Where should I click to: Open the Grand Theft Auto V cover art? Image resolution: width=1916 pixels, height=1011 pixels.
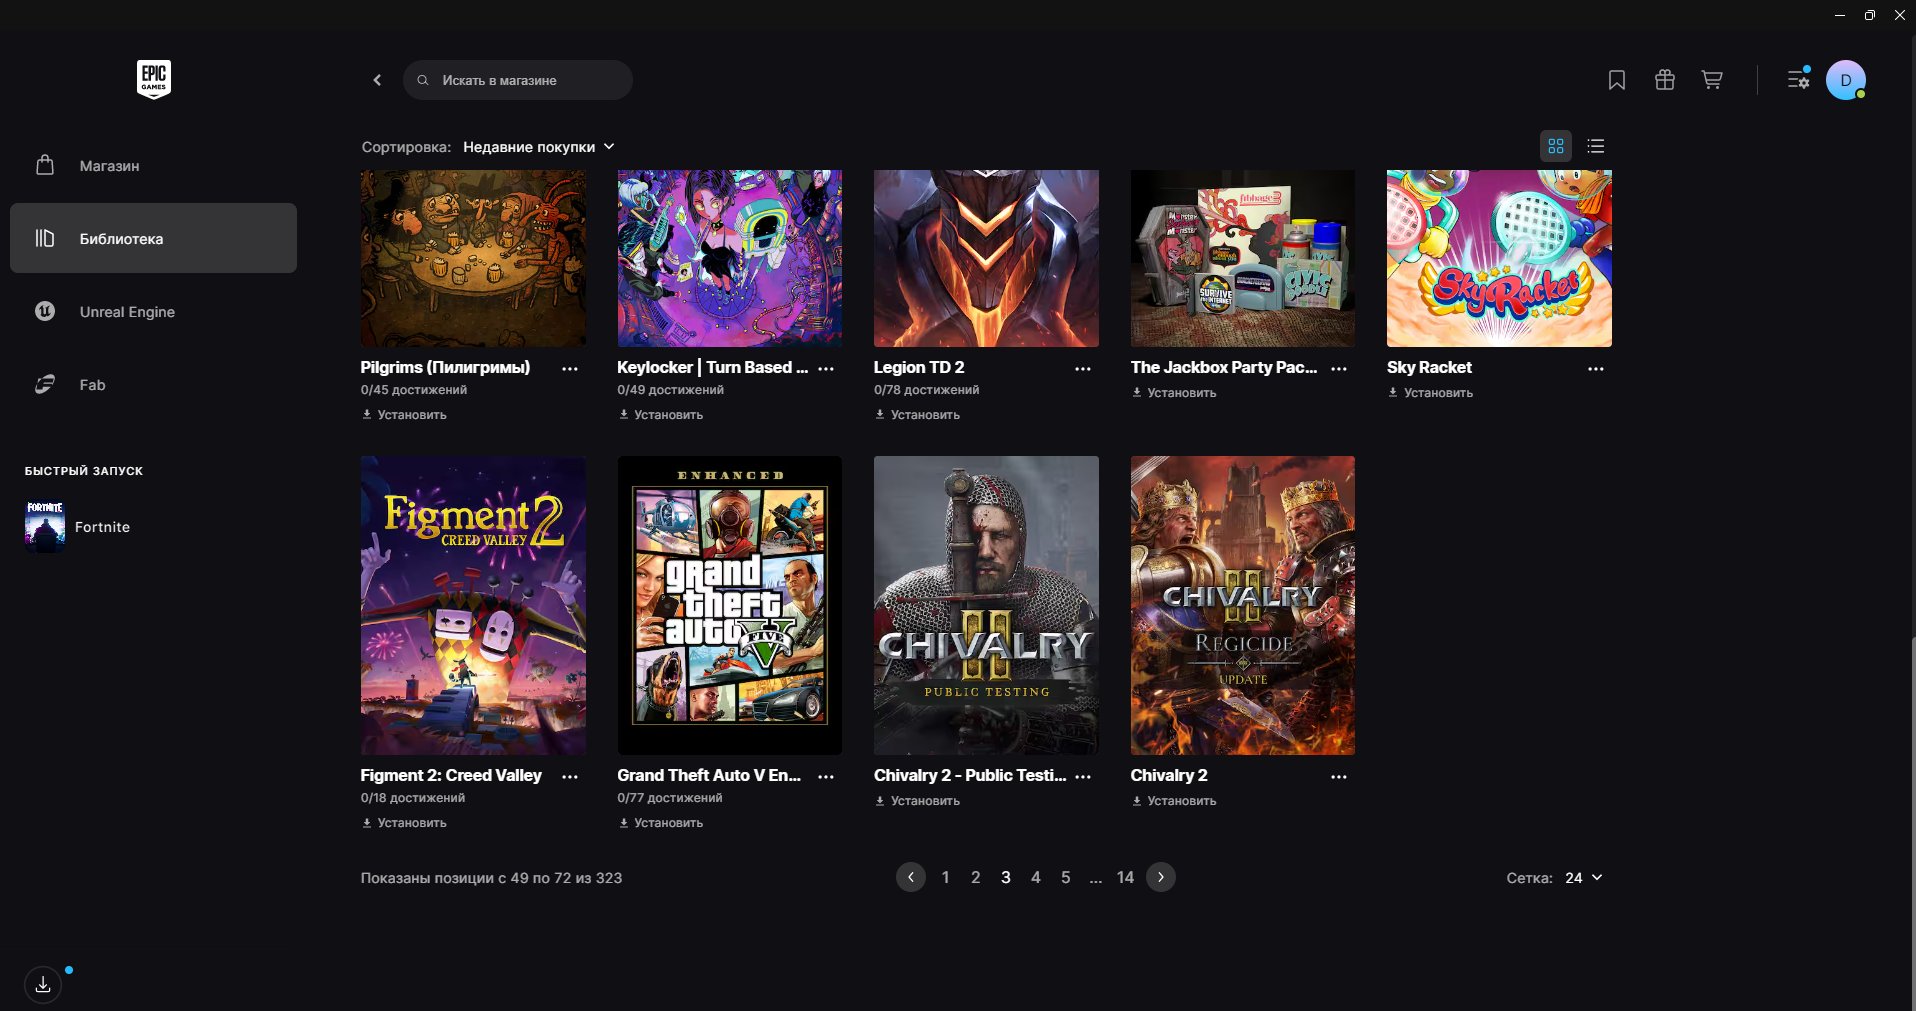click(730, 606)
